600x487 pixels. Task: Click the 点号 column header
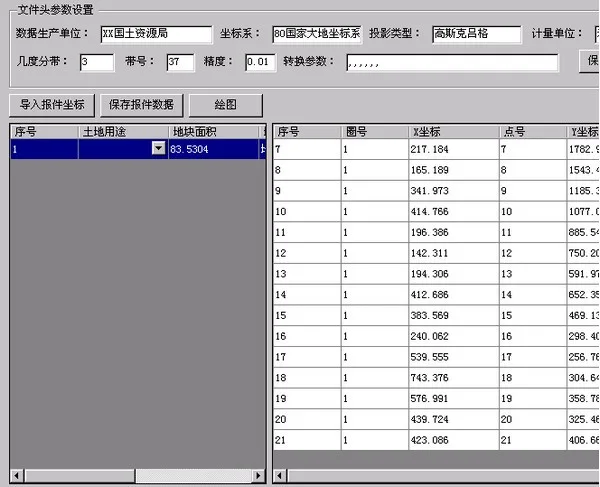click(x=533, y=132)
